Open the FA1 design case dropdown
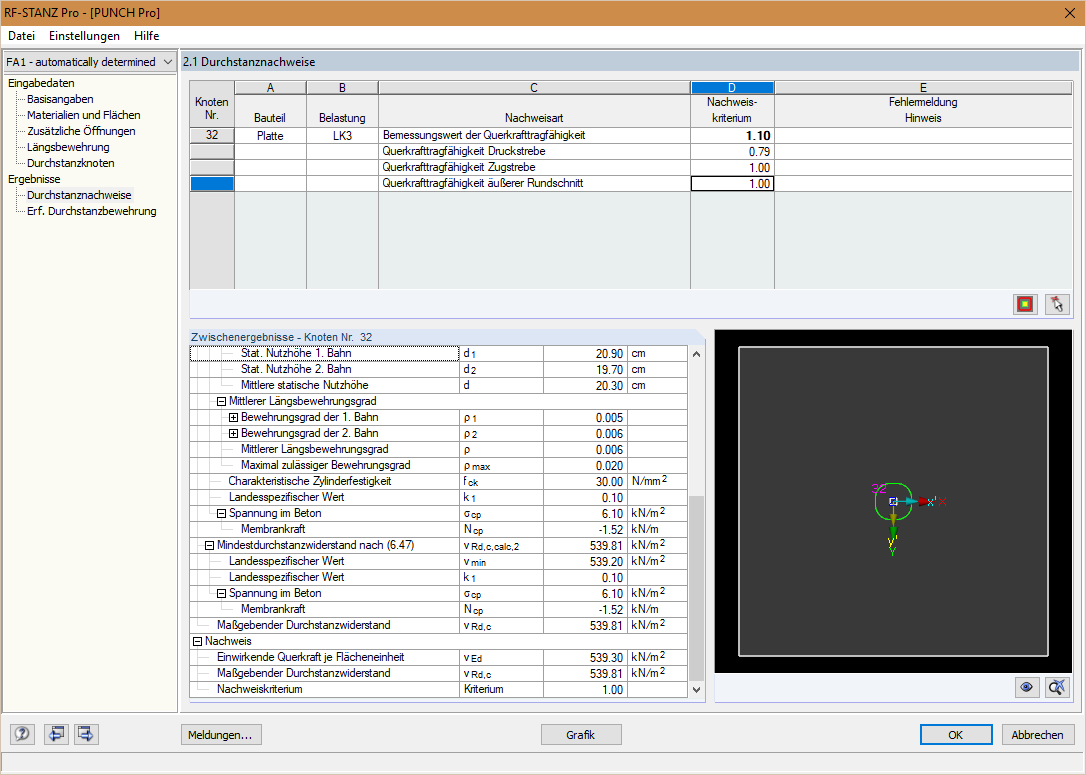Image resolution: width=1086 pixels, height=775 pixels. click(x=167, y=62)
